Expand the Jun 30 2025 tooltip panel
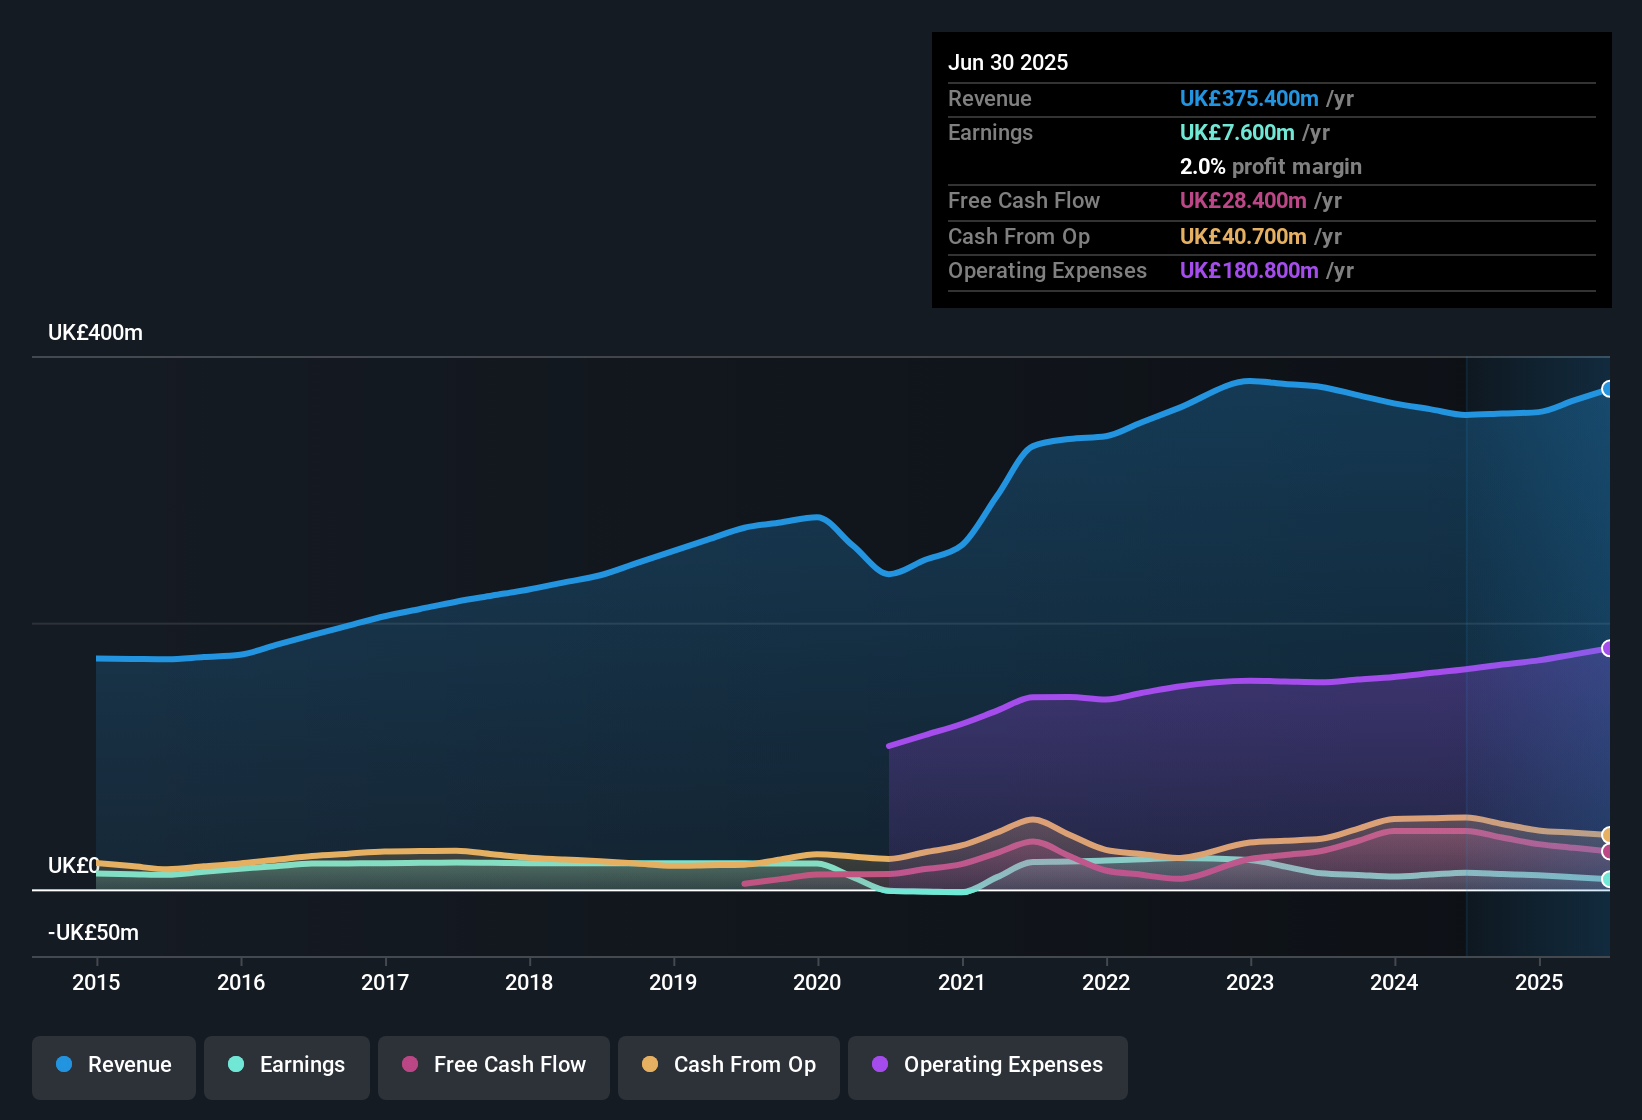 1270,170
